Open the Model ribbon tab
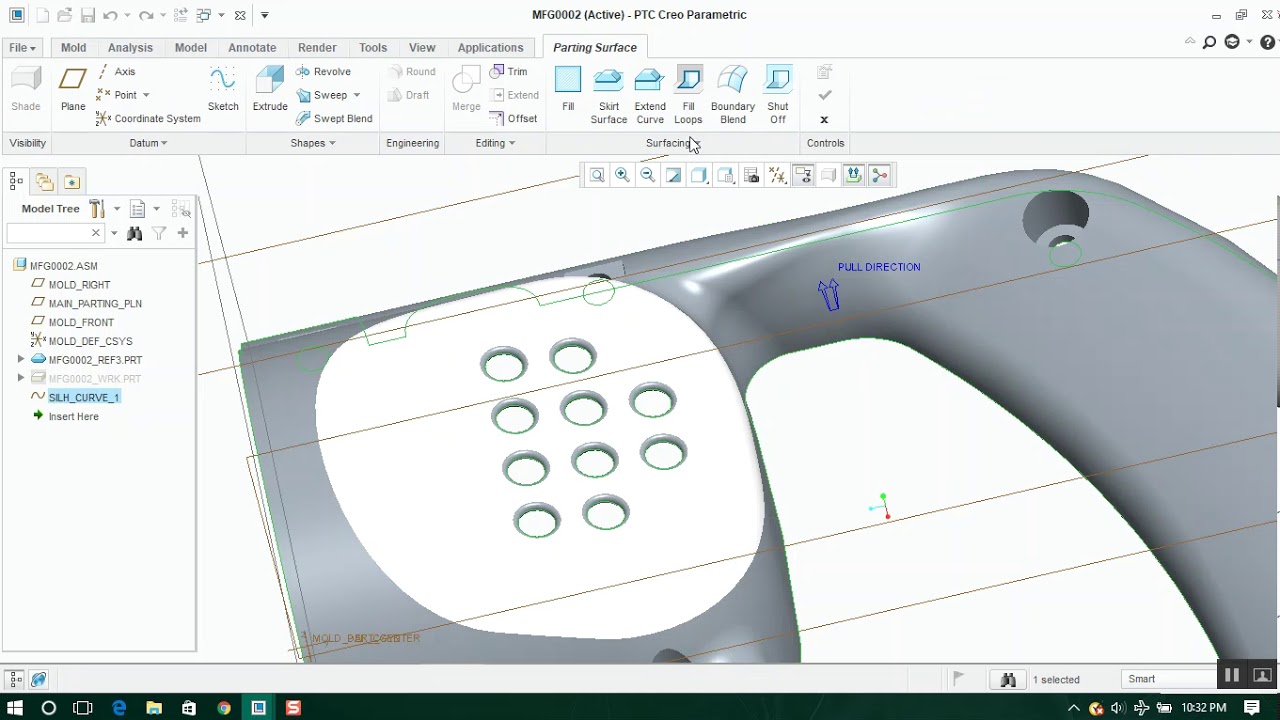Image resolution: width=1280 pixels, height=720 pixels. tap(190, 47)
